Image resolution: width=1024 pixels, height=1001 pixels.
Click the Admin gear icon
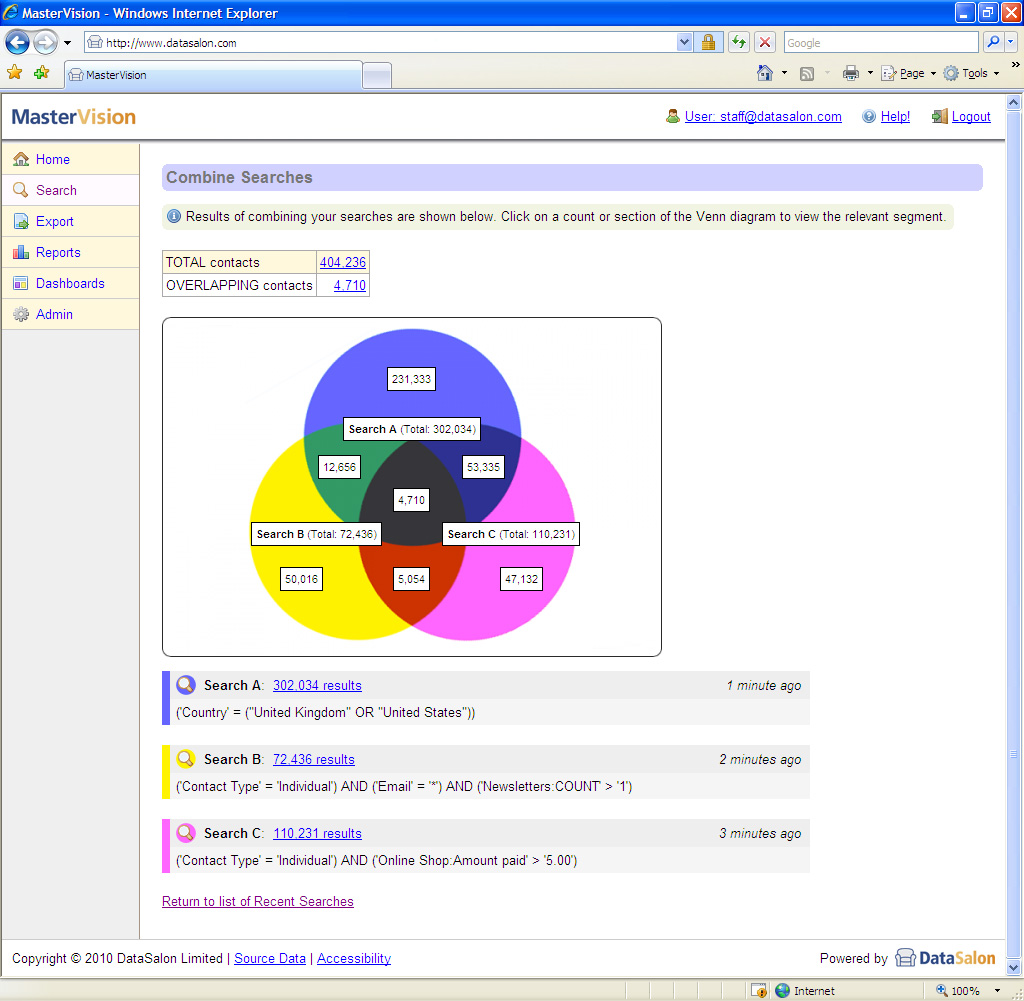[x=21, y=314]
